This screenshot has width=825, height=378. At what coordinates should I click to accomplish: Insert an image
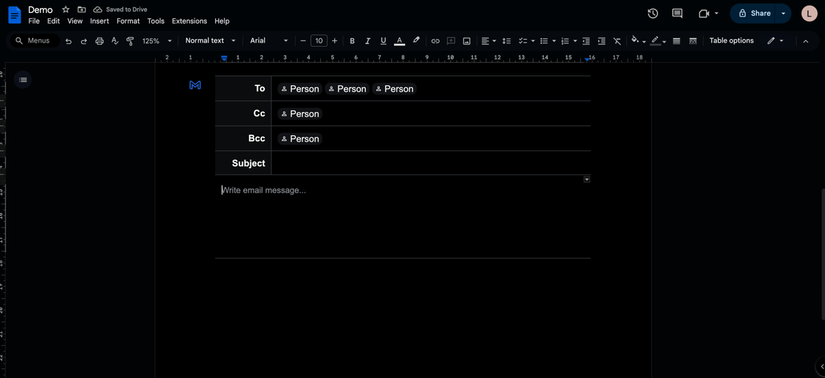(x=466, y=41)
